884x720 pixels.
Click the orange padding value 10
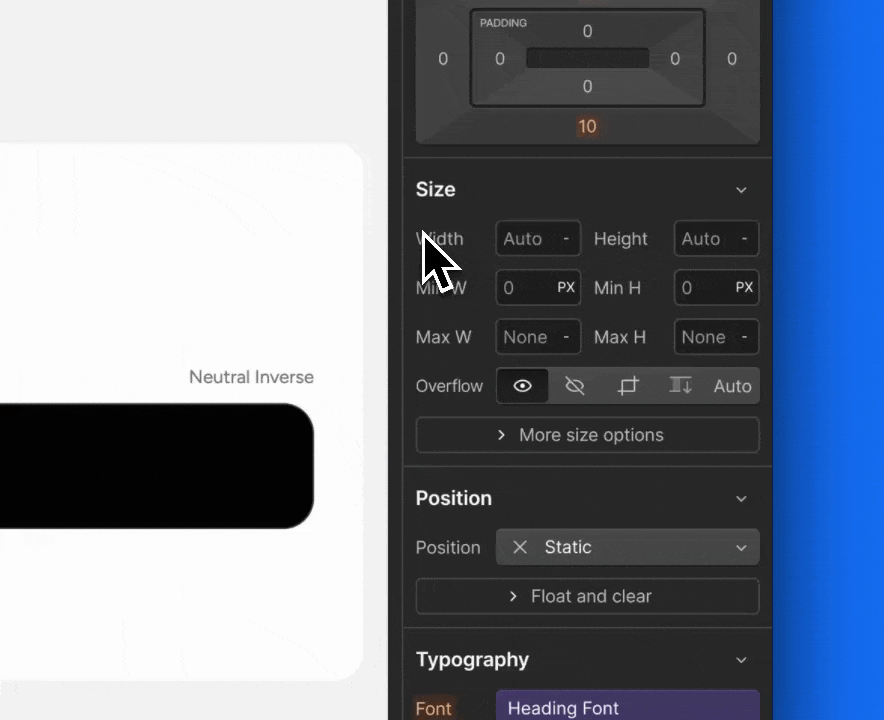pyautogui.click(x=587, y=126)
